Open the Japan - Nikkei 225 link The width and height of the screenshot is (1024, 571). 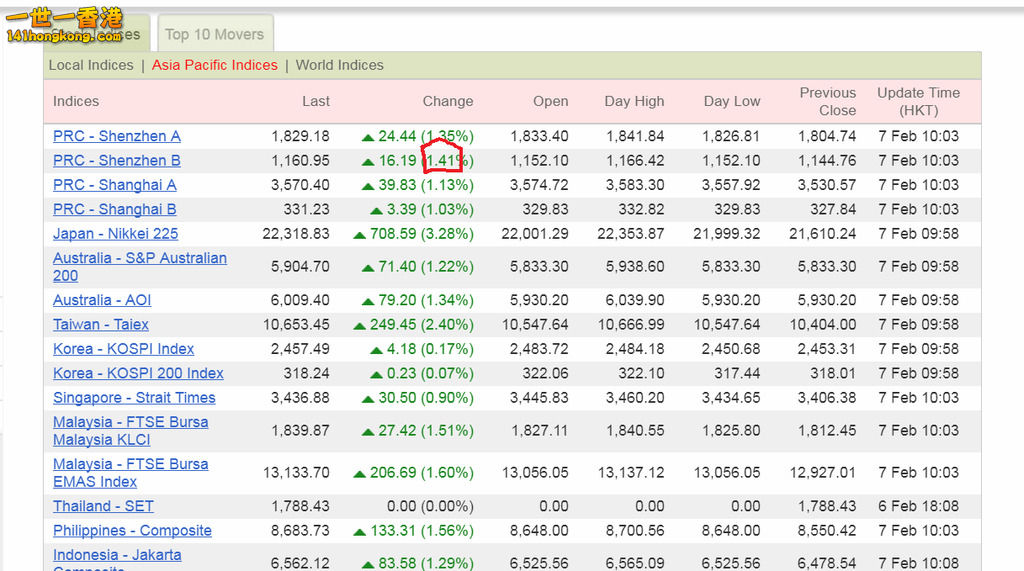[x=116, y=233]
